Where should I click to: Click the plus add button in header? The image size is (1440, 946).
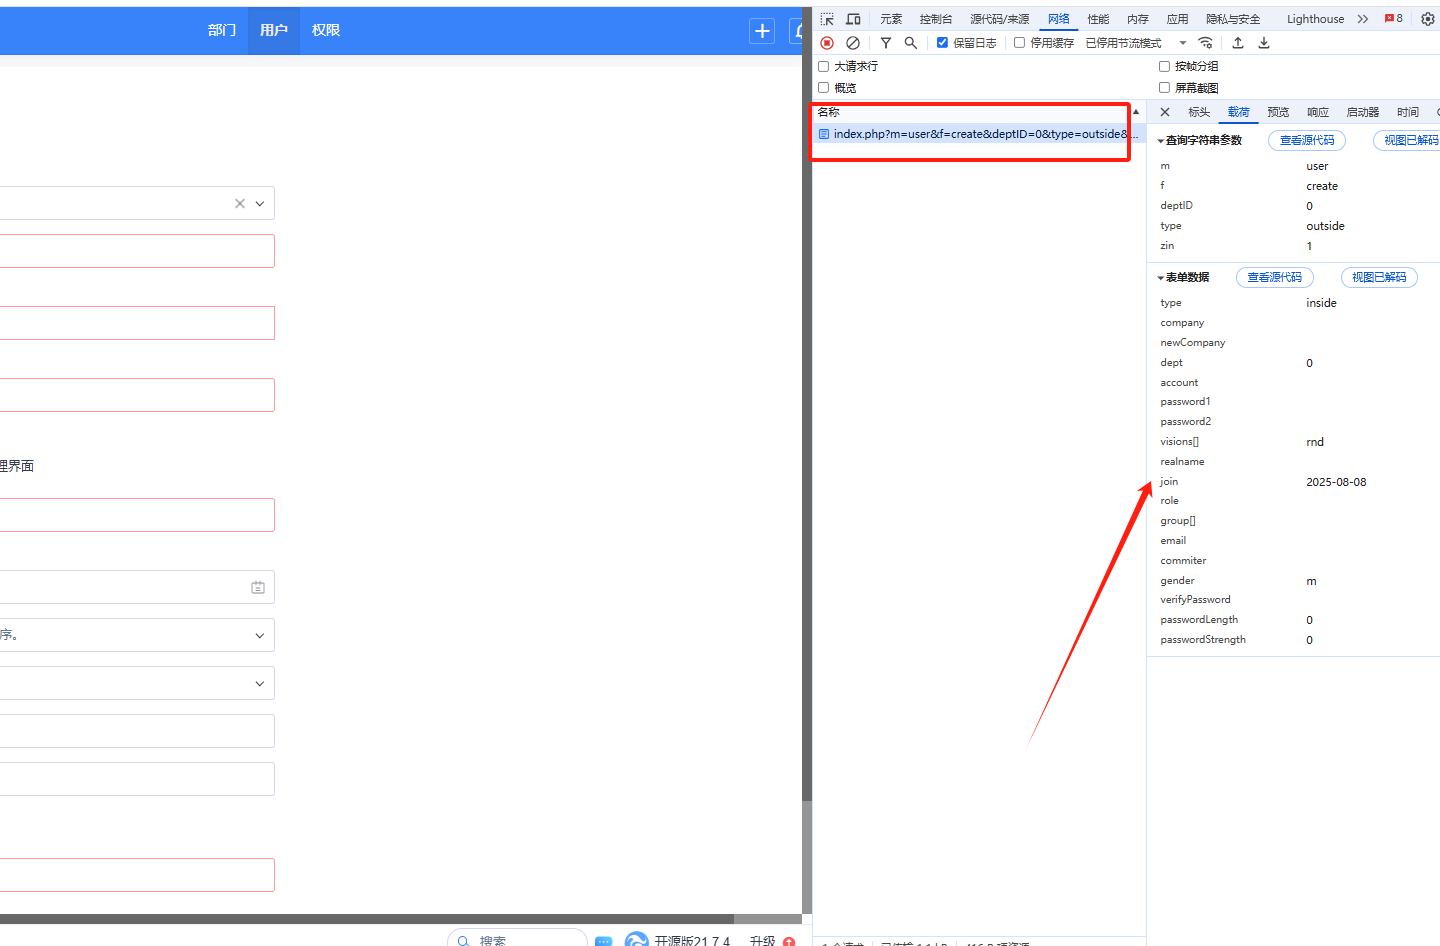[x=762, y=31]
